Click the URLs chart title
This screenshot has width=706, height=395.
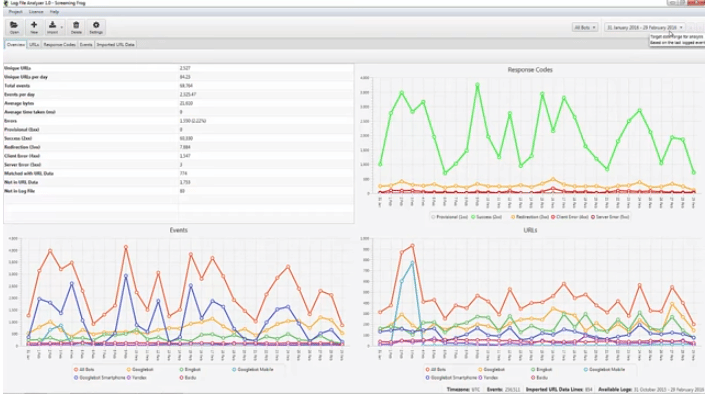point(530,230)
